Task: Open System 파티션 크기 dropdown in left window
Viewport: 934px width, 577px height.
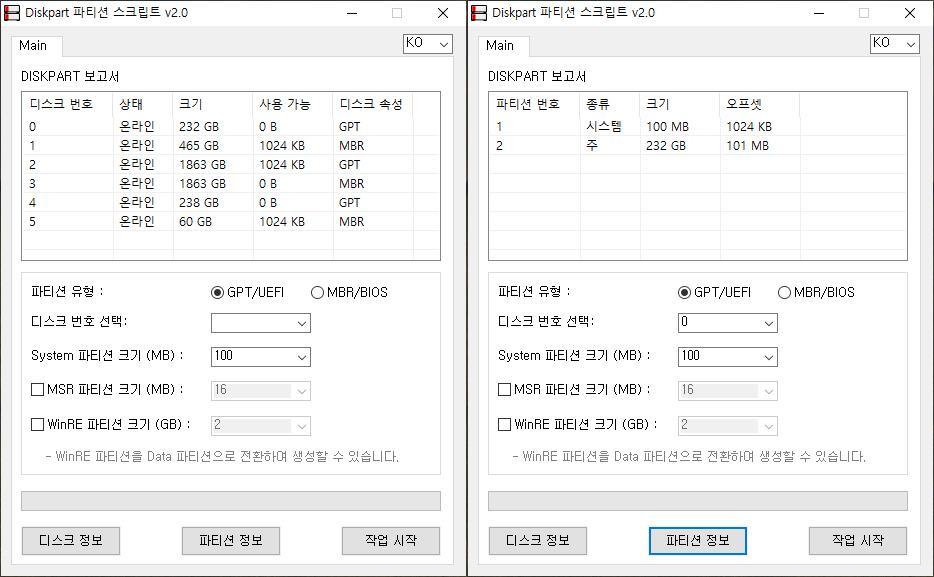Action: (x=261, y=357)
